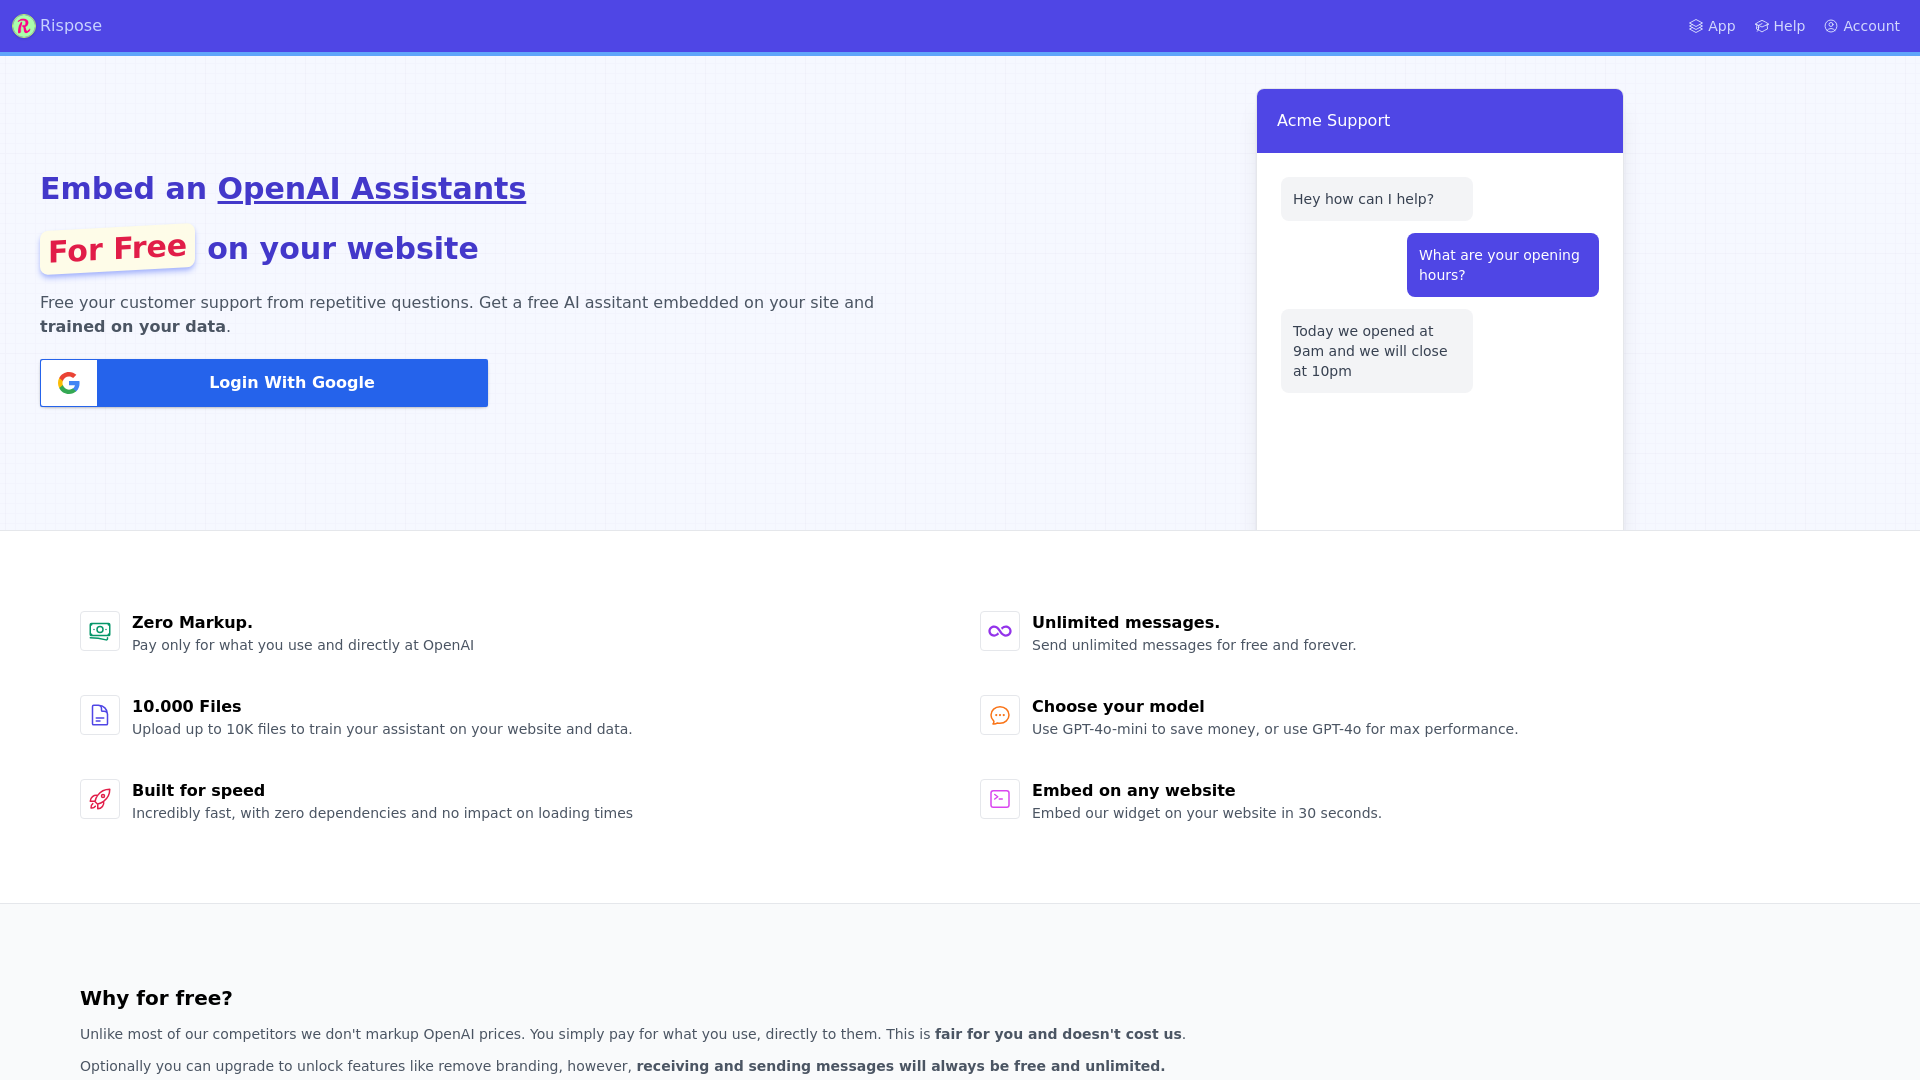
Task: Click the Google logo icon
Action: click(69, 383)
